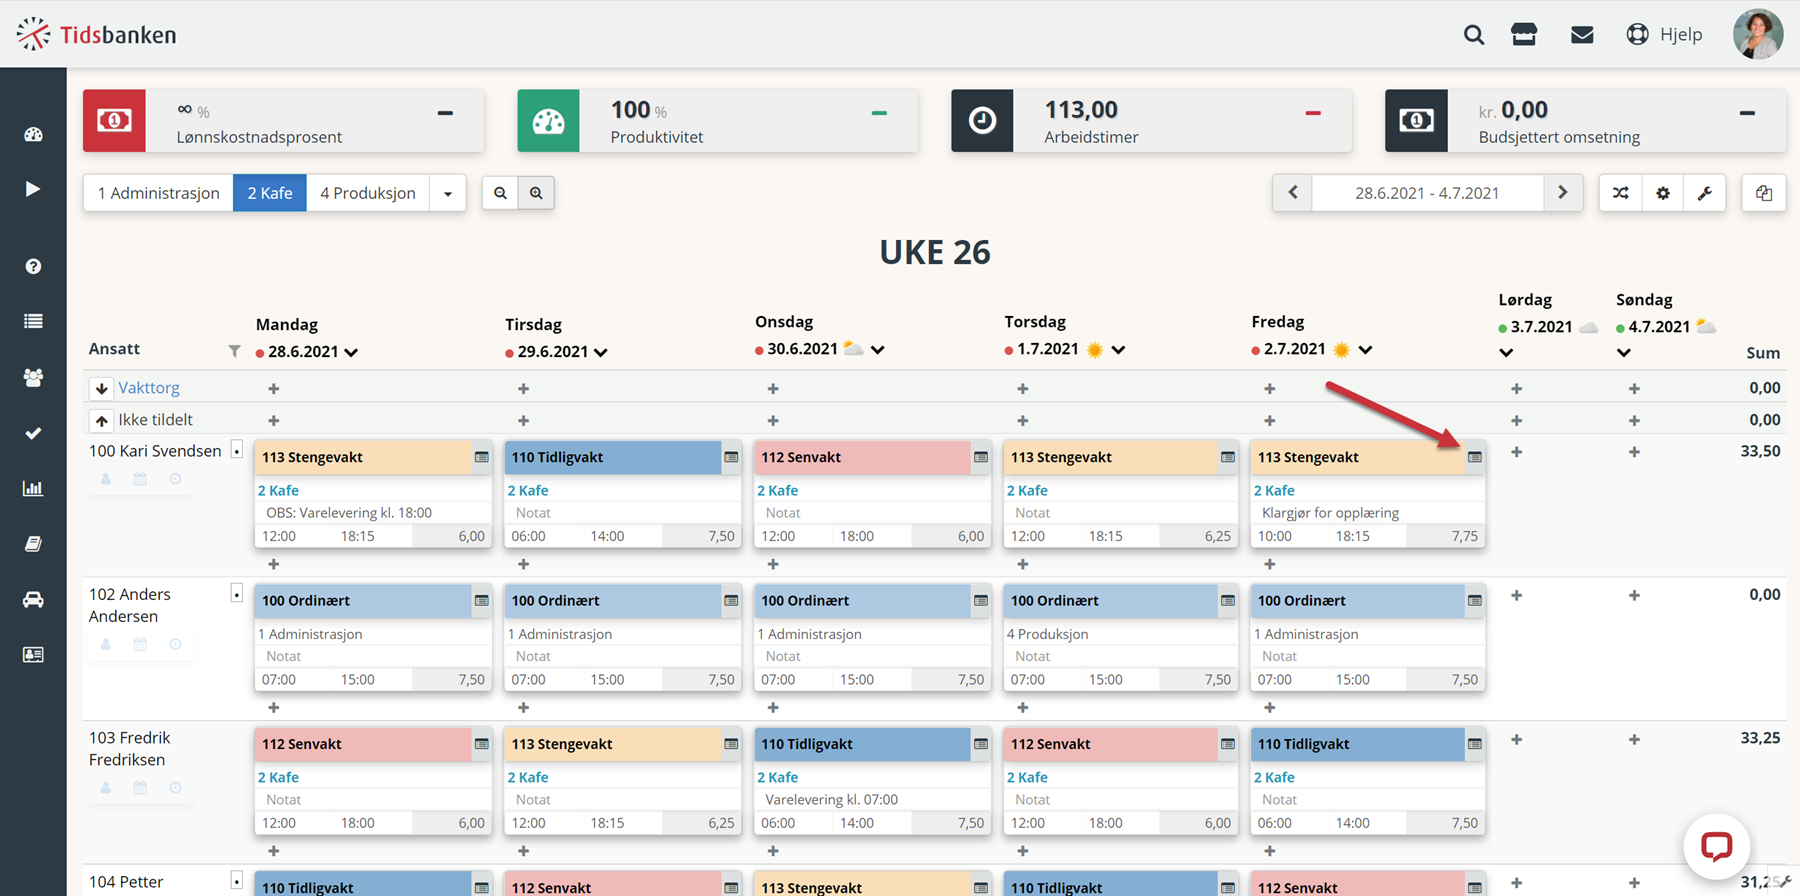The width and height of the screenshot is (1800, 896).
Task: Open the employees group icon in sidebar
Action: pos(33,377)
